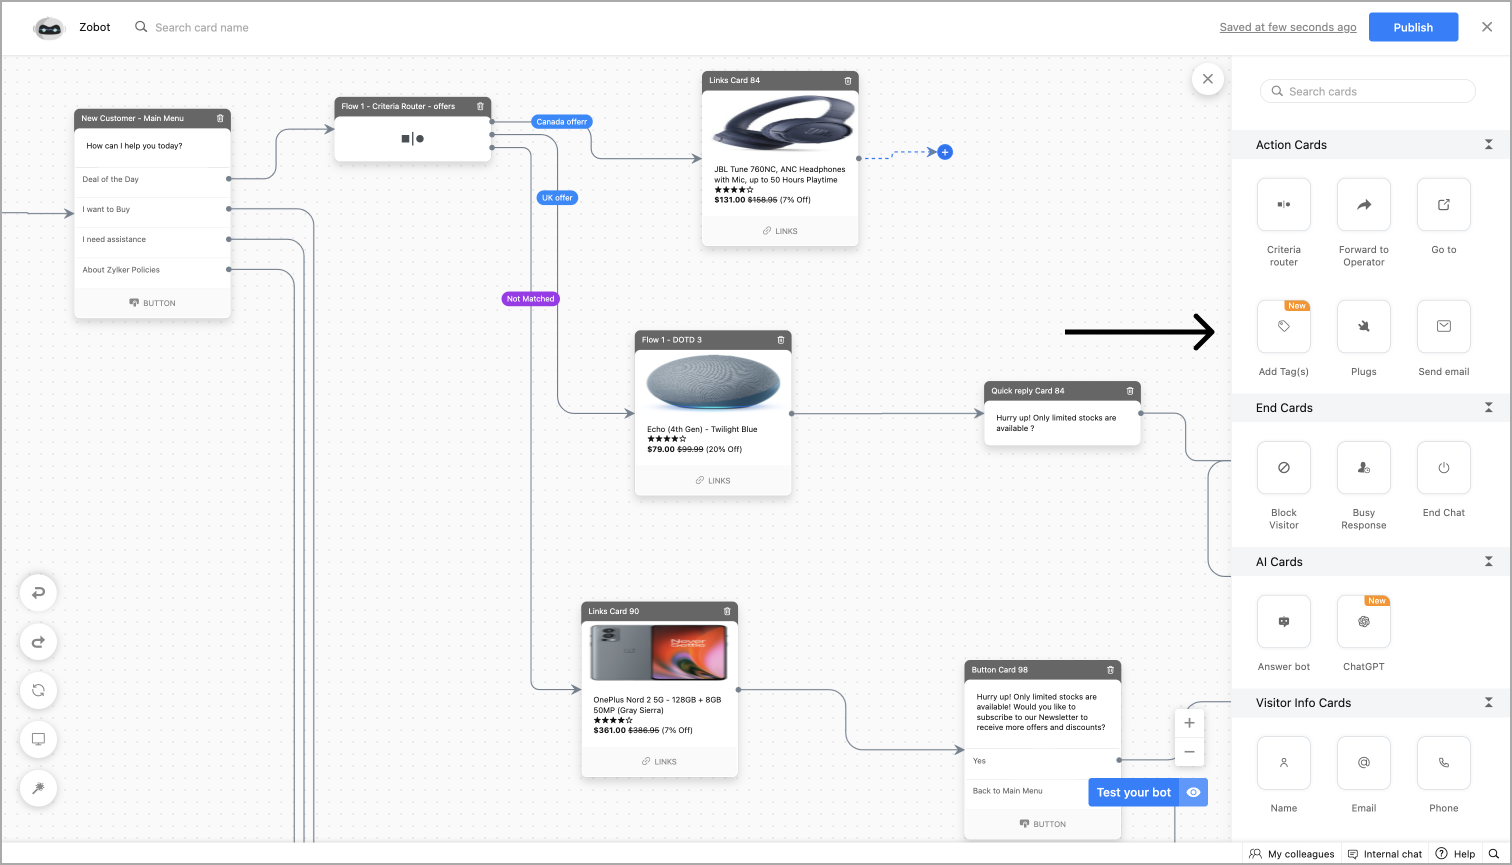Select the I want to Buy option

coord(152,210)
